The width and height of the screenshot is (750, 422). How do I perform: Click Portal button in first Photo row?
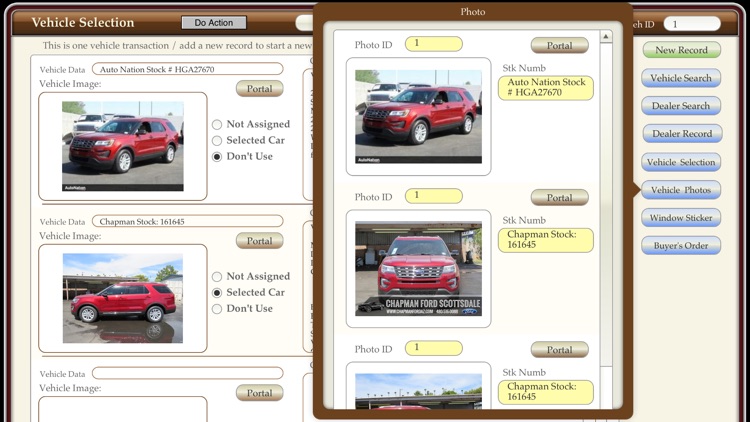[559, 45]
